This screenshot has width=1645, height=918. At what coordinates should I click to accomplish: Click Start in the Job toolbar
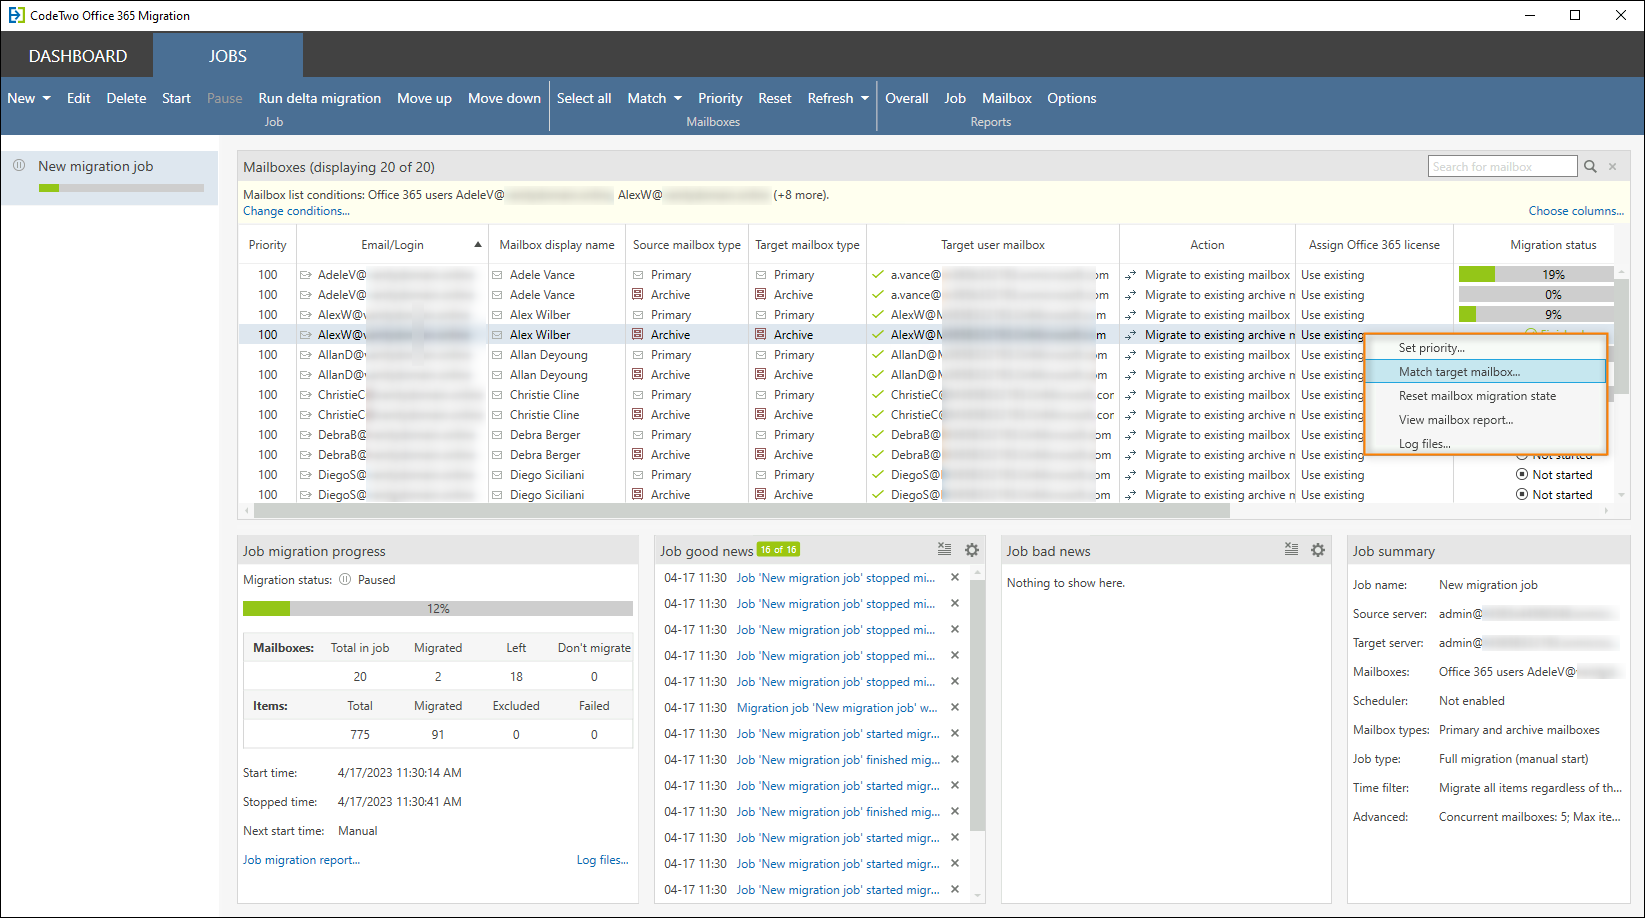(176, 98)
